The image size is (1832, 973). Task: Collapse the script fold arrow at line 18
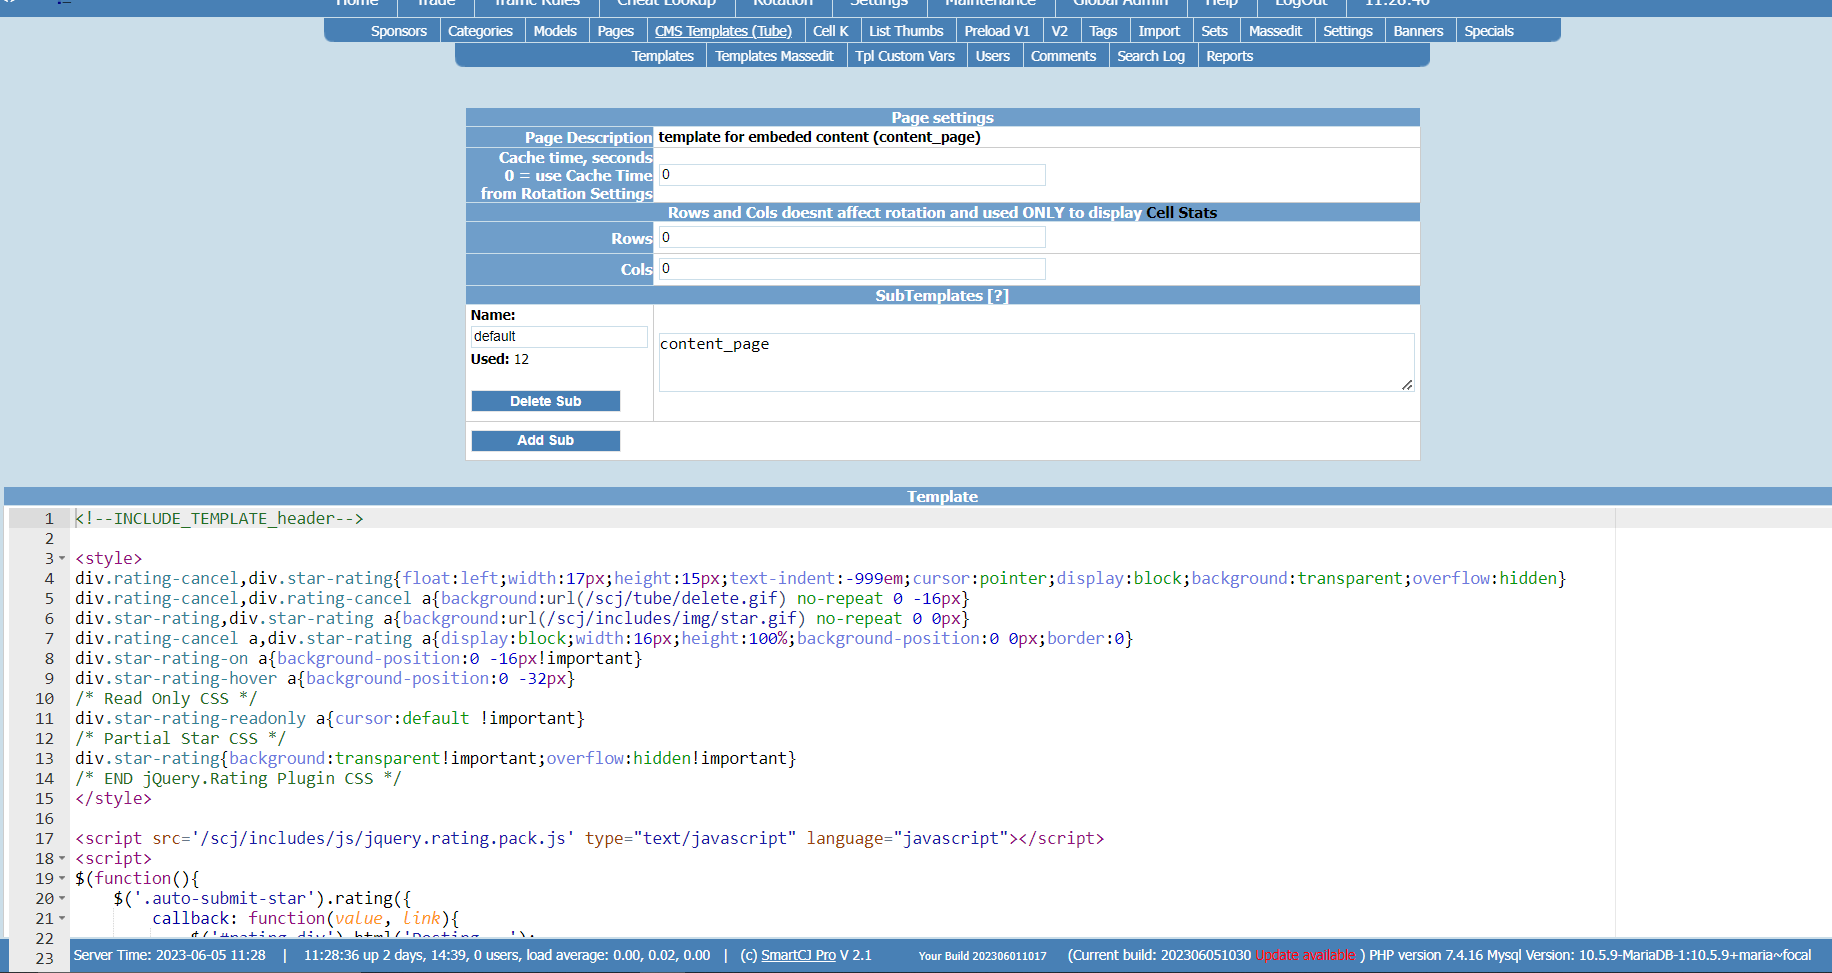point(62,858)
